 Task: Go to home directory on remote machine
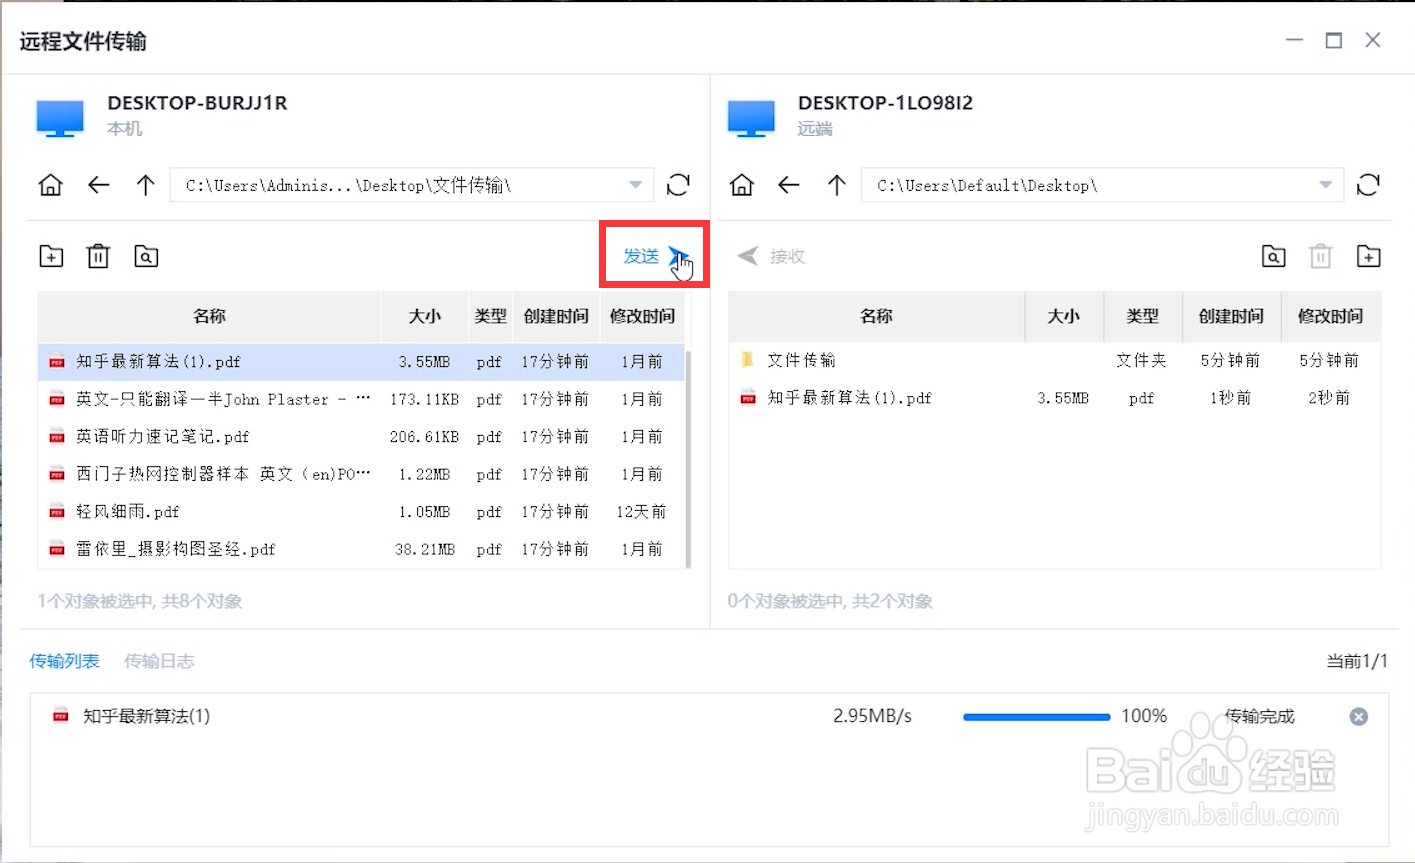(x=741, y=185)
